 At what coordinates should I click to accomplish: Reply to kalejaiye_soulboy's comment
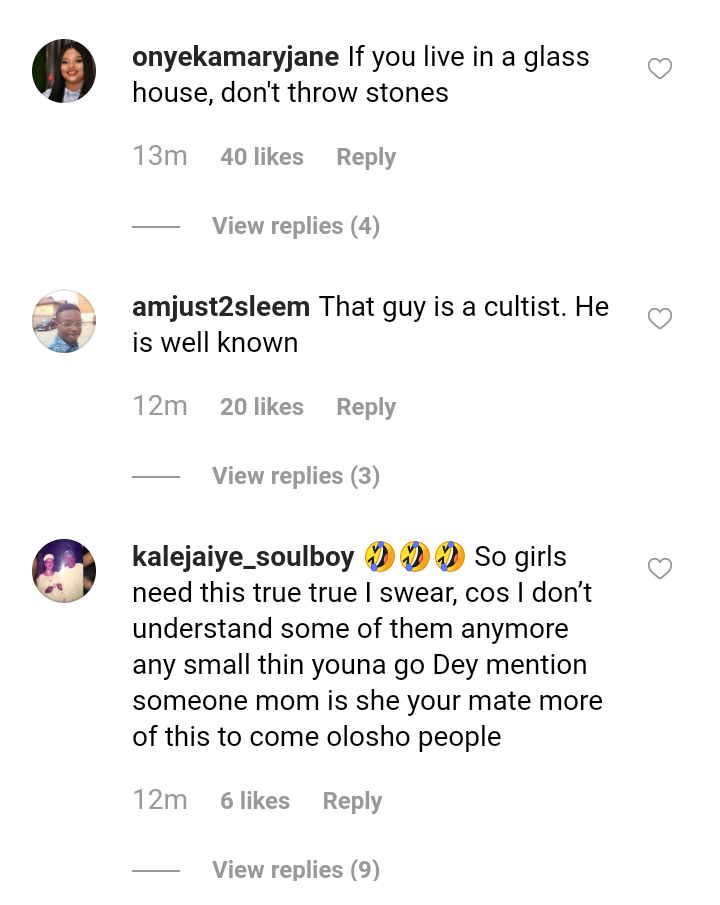click(x=352, y=801)
